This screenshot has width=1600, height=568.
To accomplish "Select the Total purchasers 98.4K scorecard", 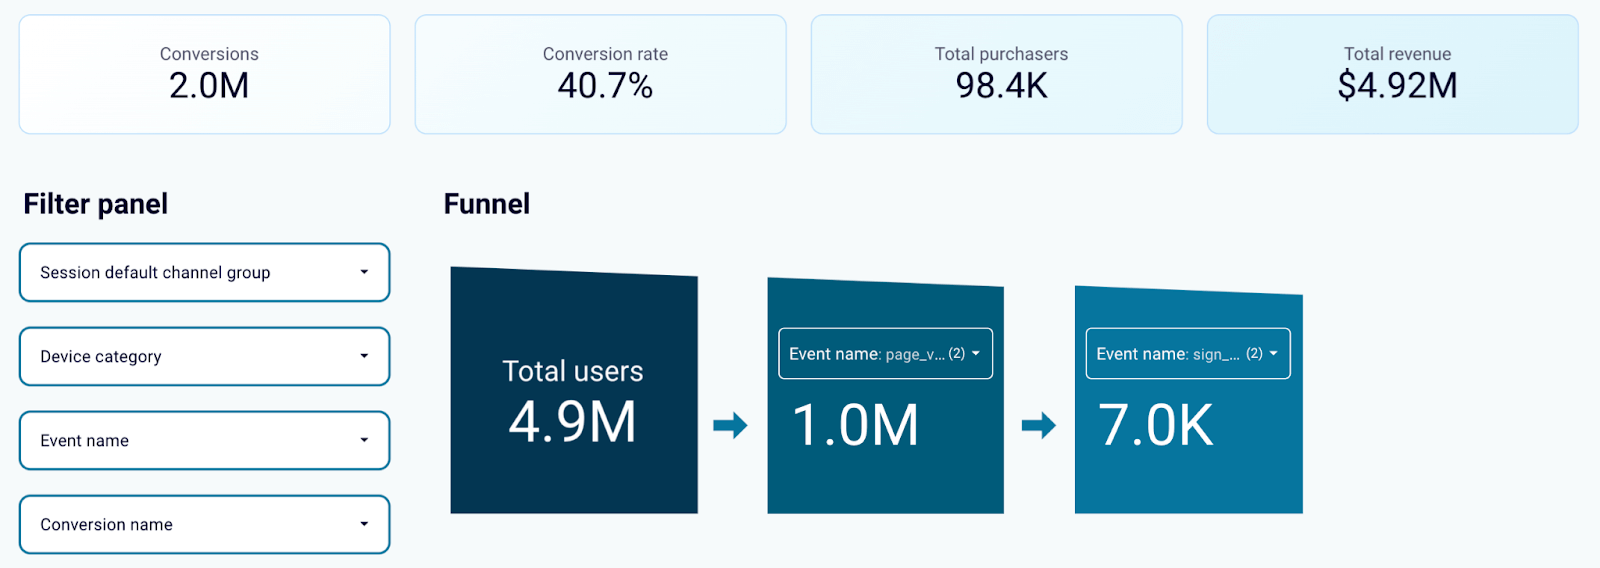I will click(x=996, y=74).
